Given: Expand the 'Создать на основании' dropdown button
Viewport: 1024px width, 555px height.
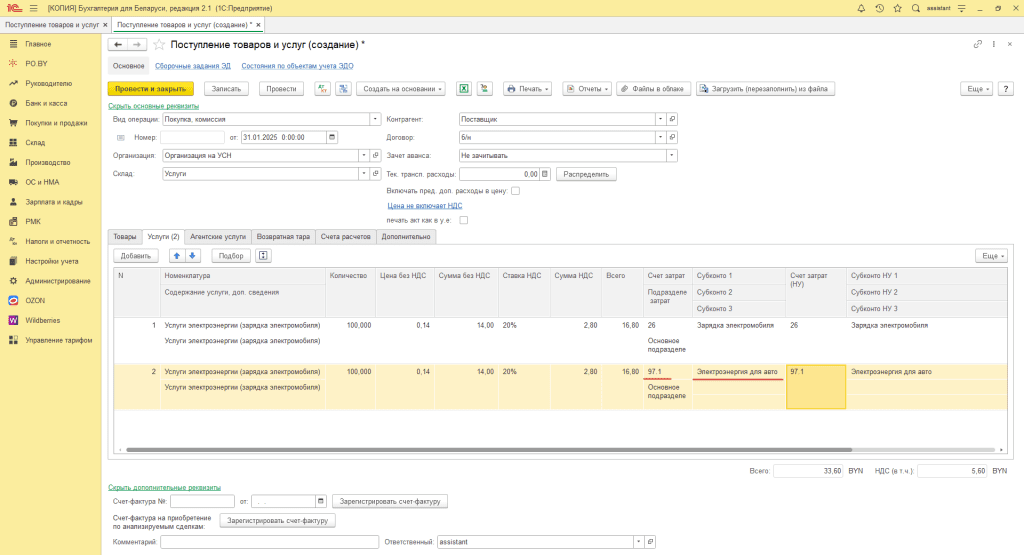Looking at the screenshot, I should click(x=401, y=88).
